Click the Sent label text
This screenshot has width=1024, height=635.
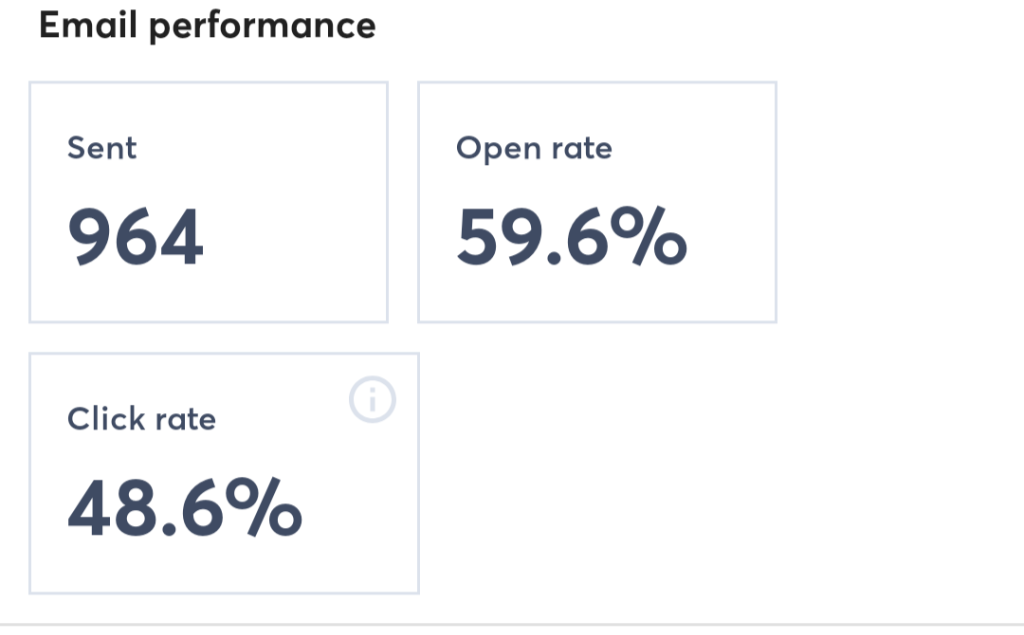point(101,148)
